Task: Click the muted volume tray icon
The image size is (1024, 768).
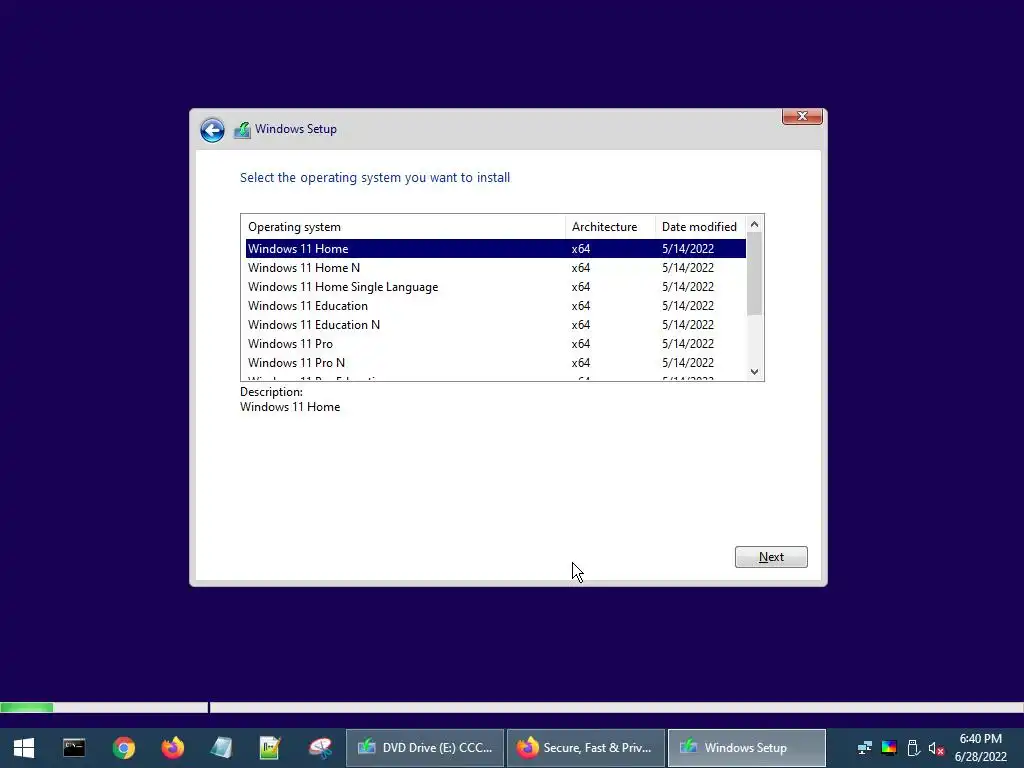Action: (936, 748)
